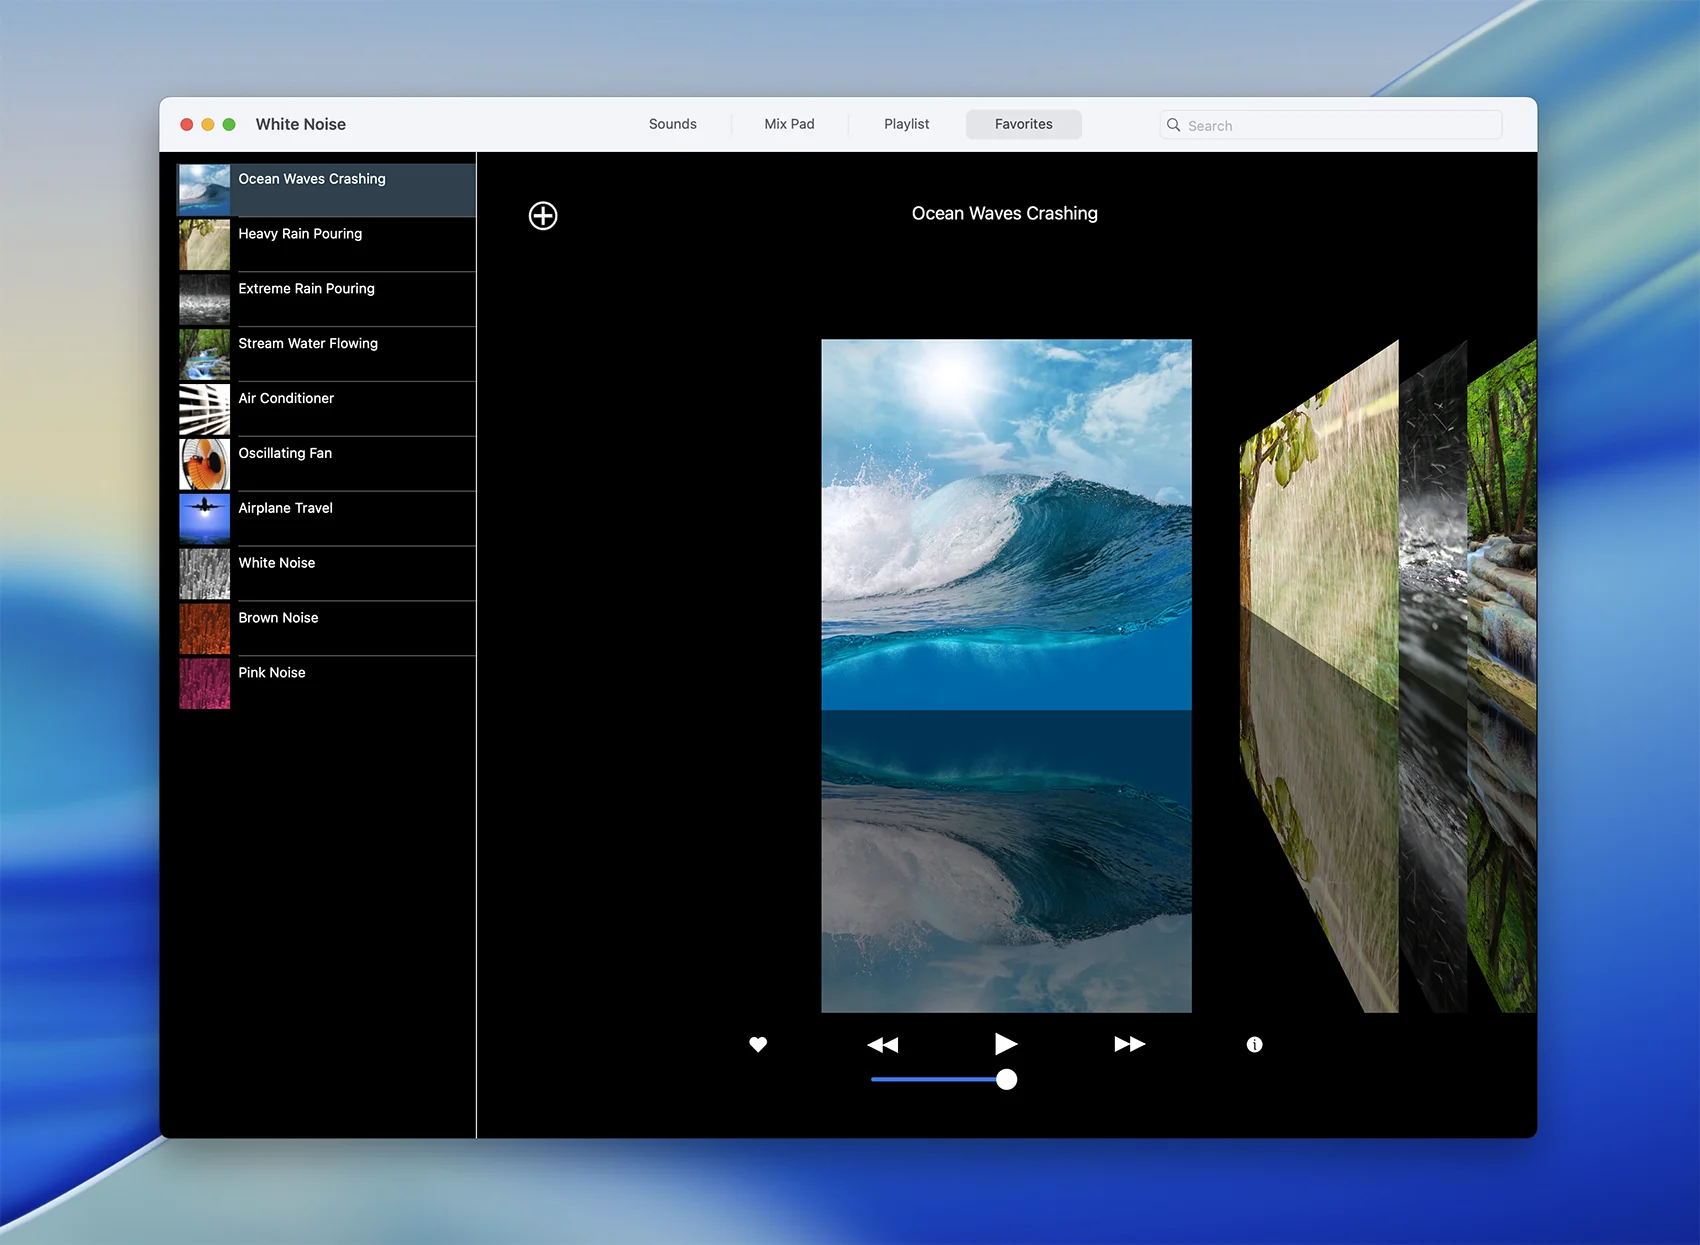Choose Pink Noise thumbnail in list
1700x1245 pixels.
(204, 683)
